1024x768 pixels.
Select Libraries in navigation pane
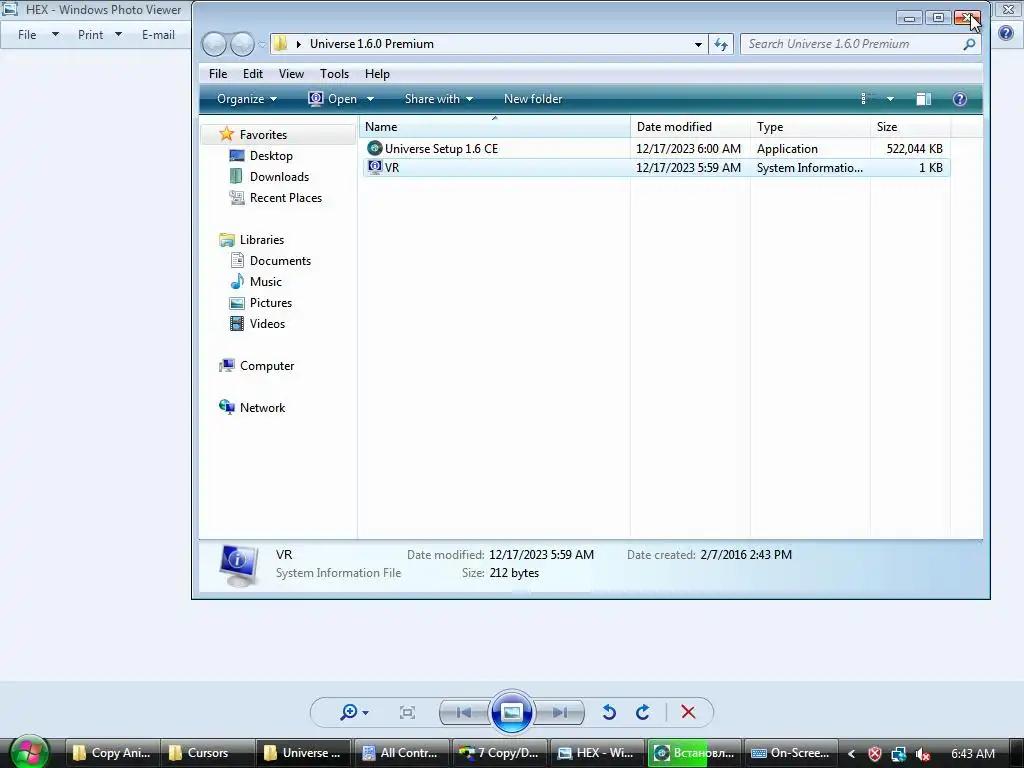point(262,240)
